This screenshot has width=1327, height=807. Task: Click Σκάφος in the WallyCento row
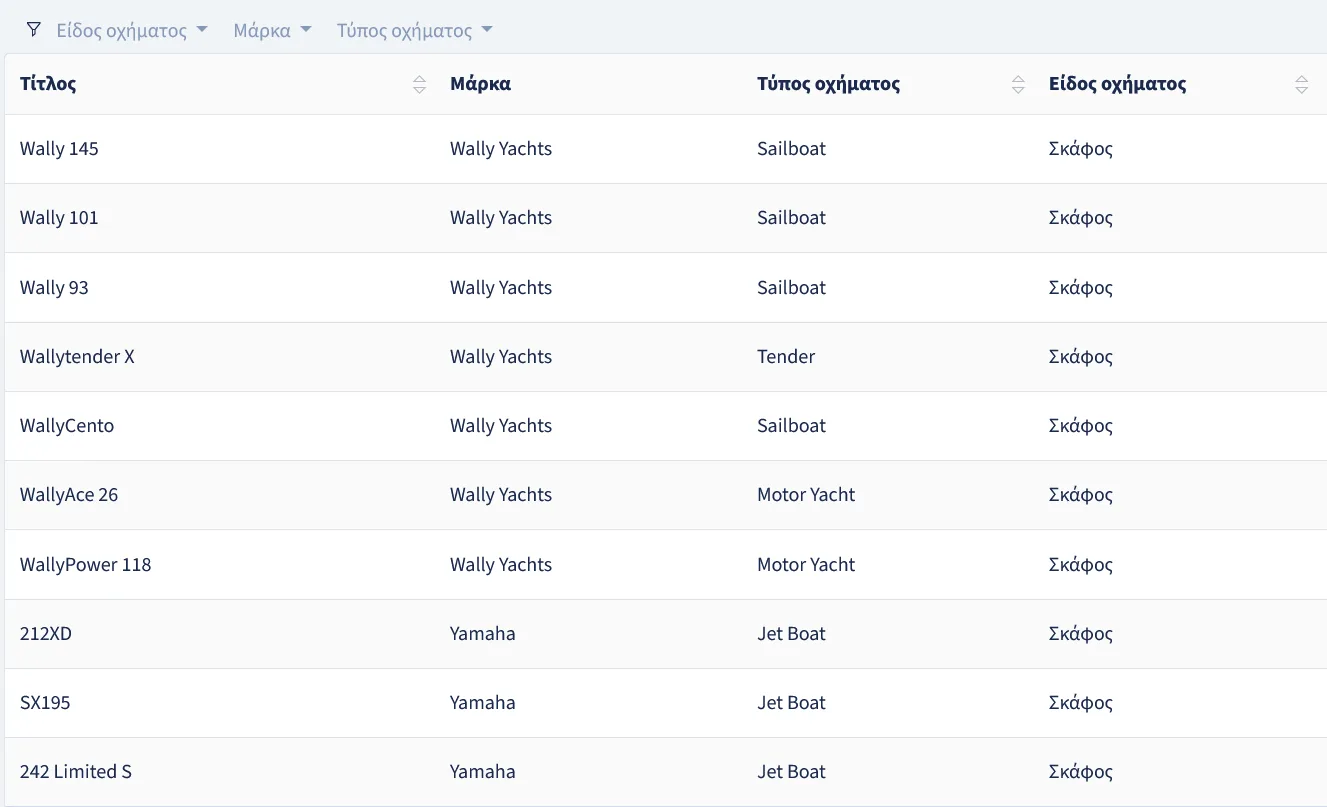(1081, 426)
